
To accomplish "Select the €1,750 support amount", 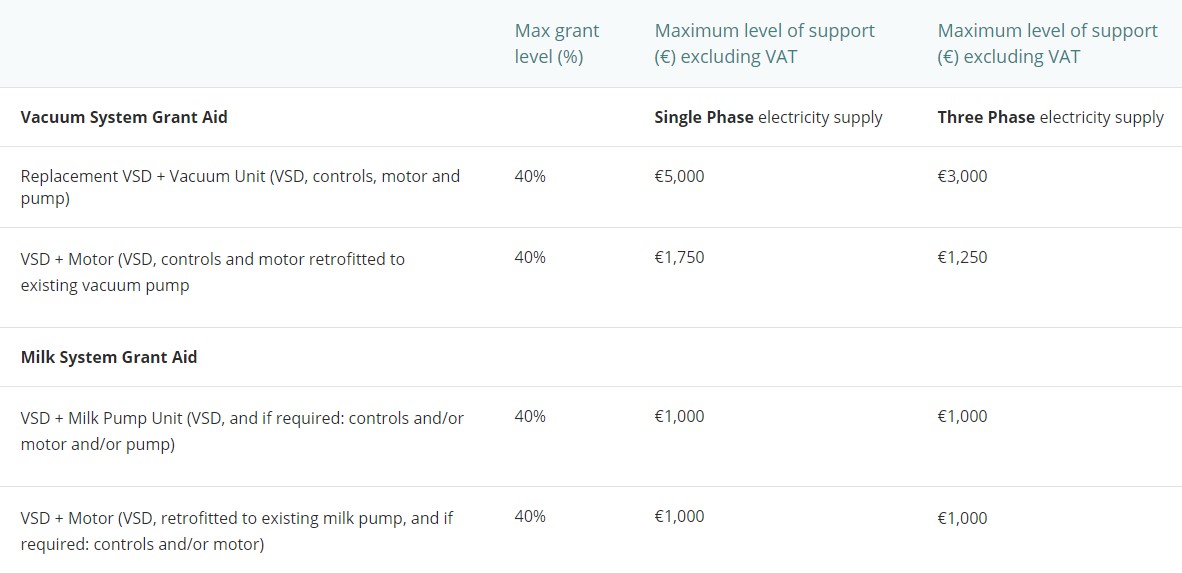I will (x=679, y=257).
